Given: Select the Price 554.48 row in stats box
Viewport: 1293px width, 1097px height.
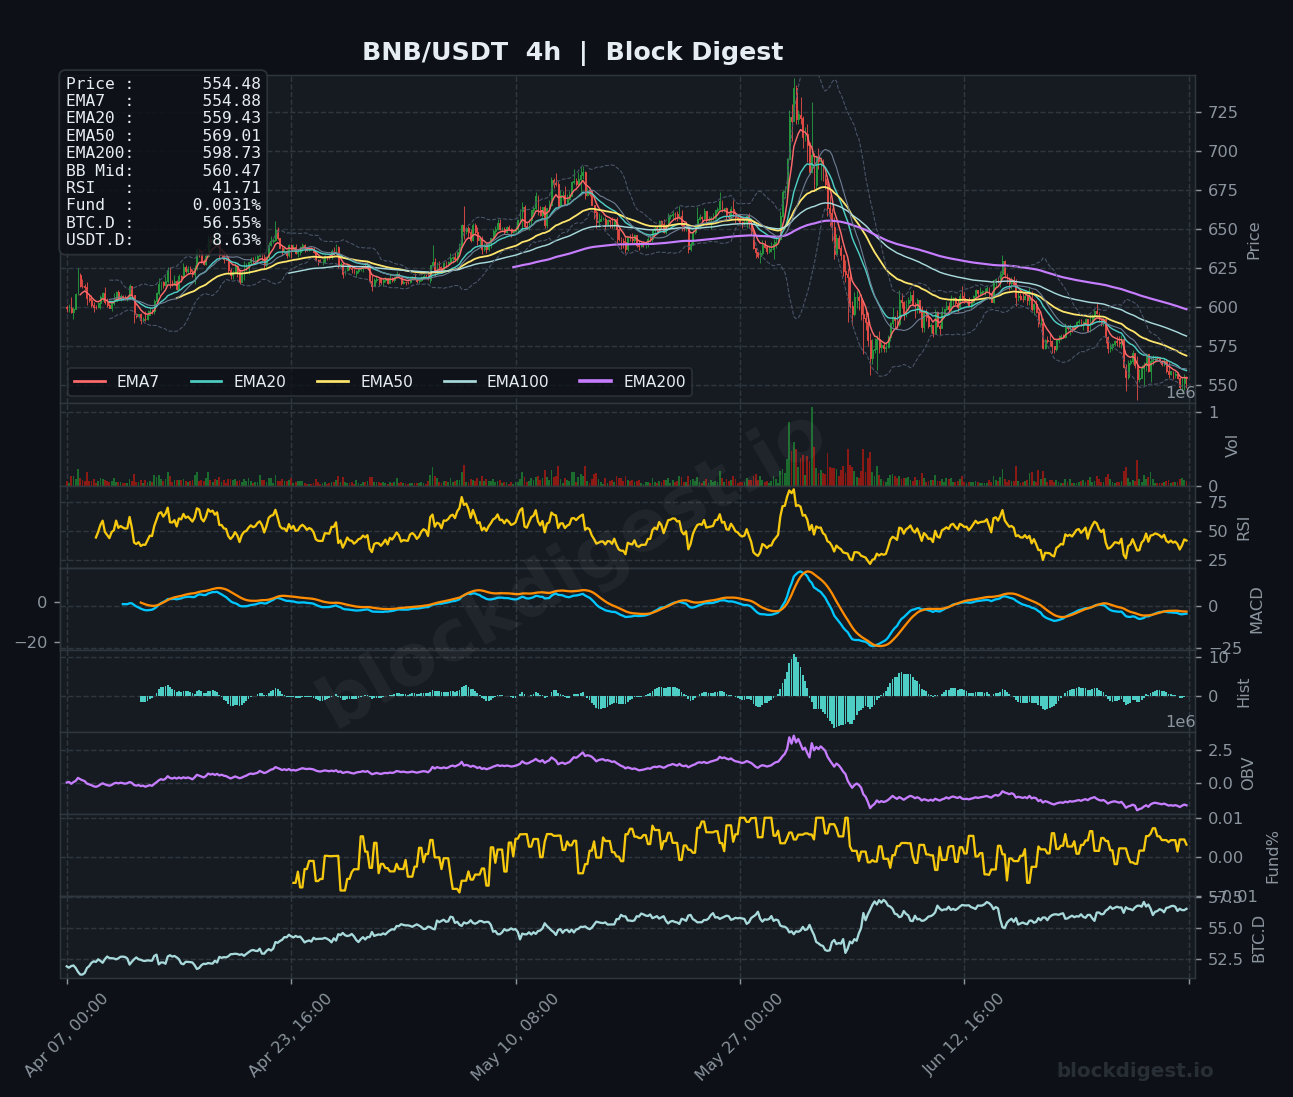Looking at the screenshot, I should (x=163, y=84).
